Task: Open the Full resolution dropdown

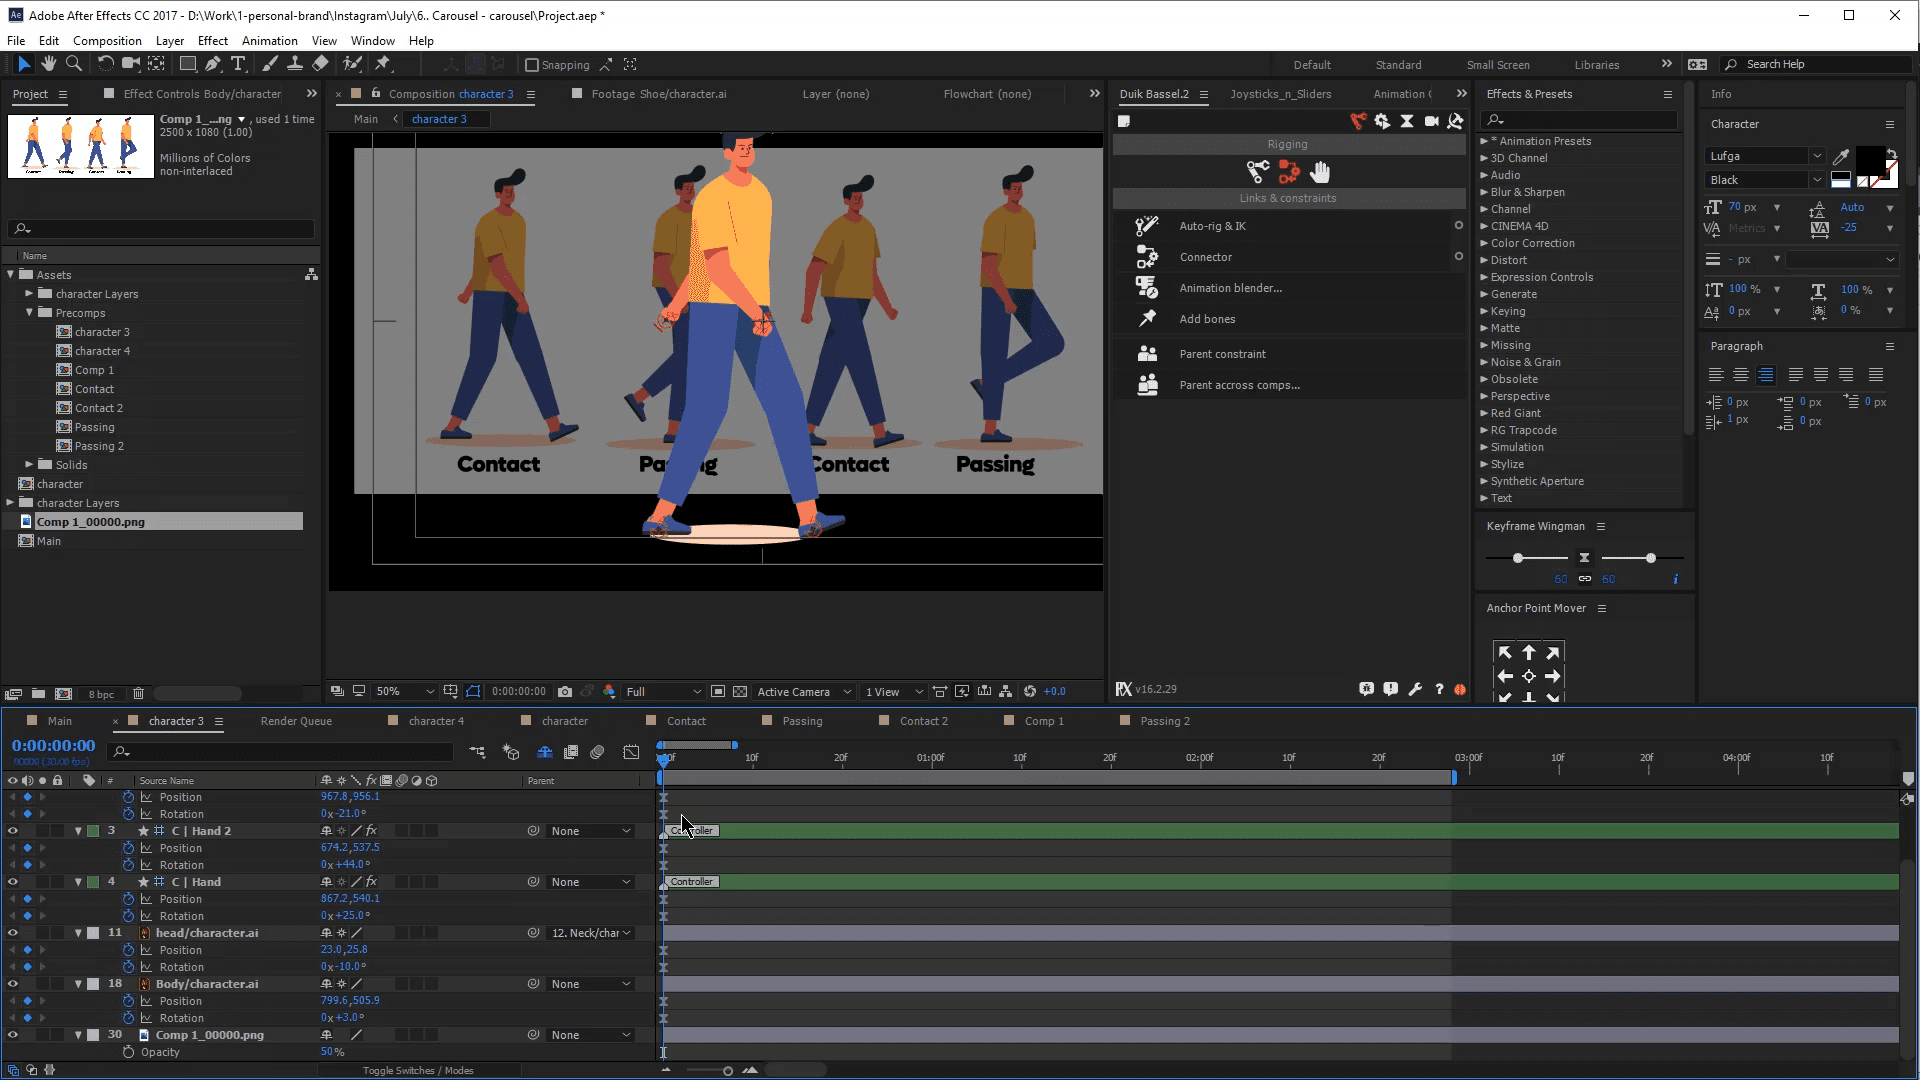Action: point(663,691)
